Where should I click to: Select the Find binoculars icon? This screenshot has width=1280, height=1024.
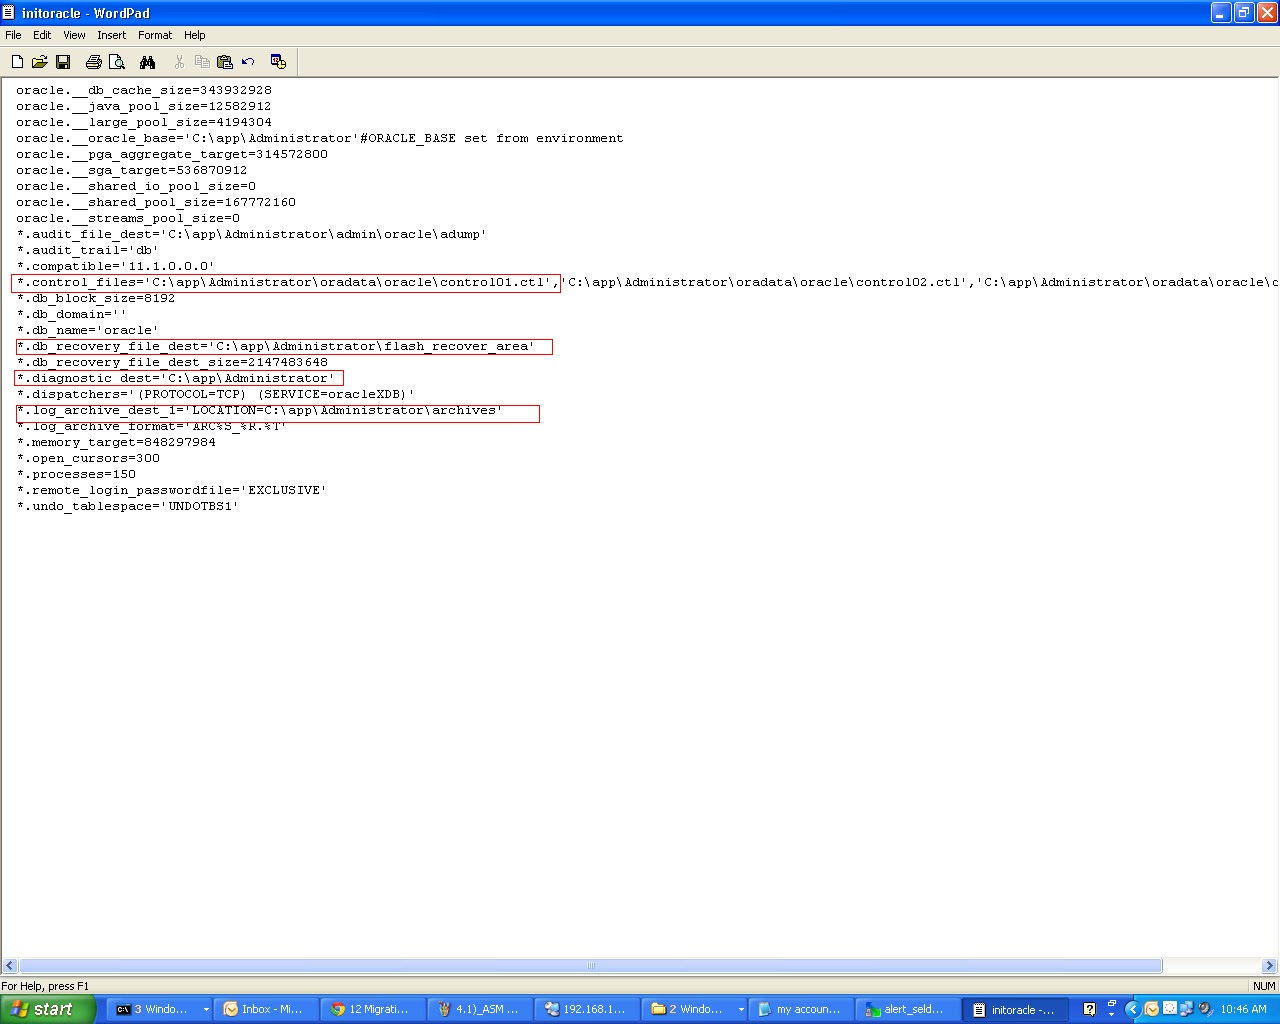pyautogui.click(x=147, y=61)
